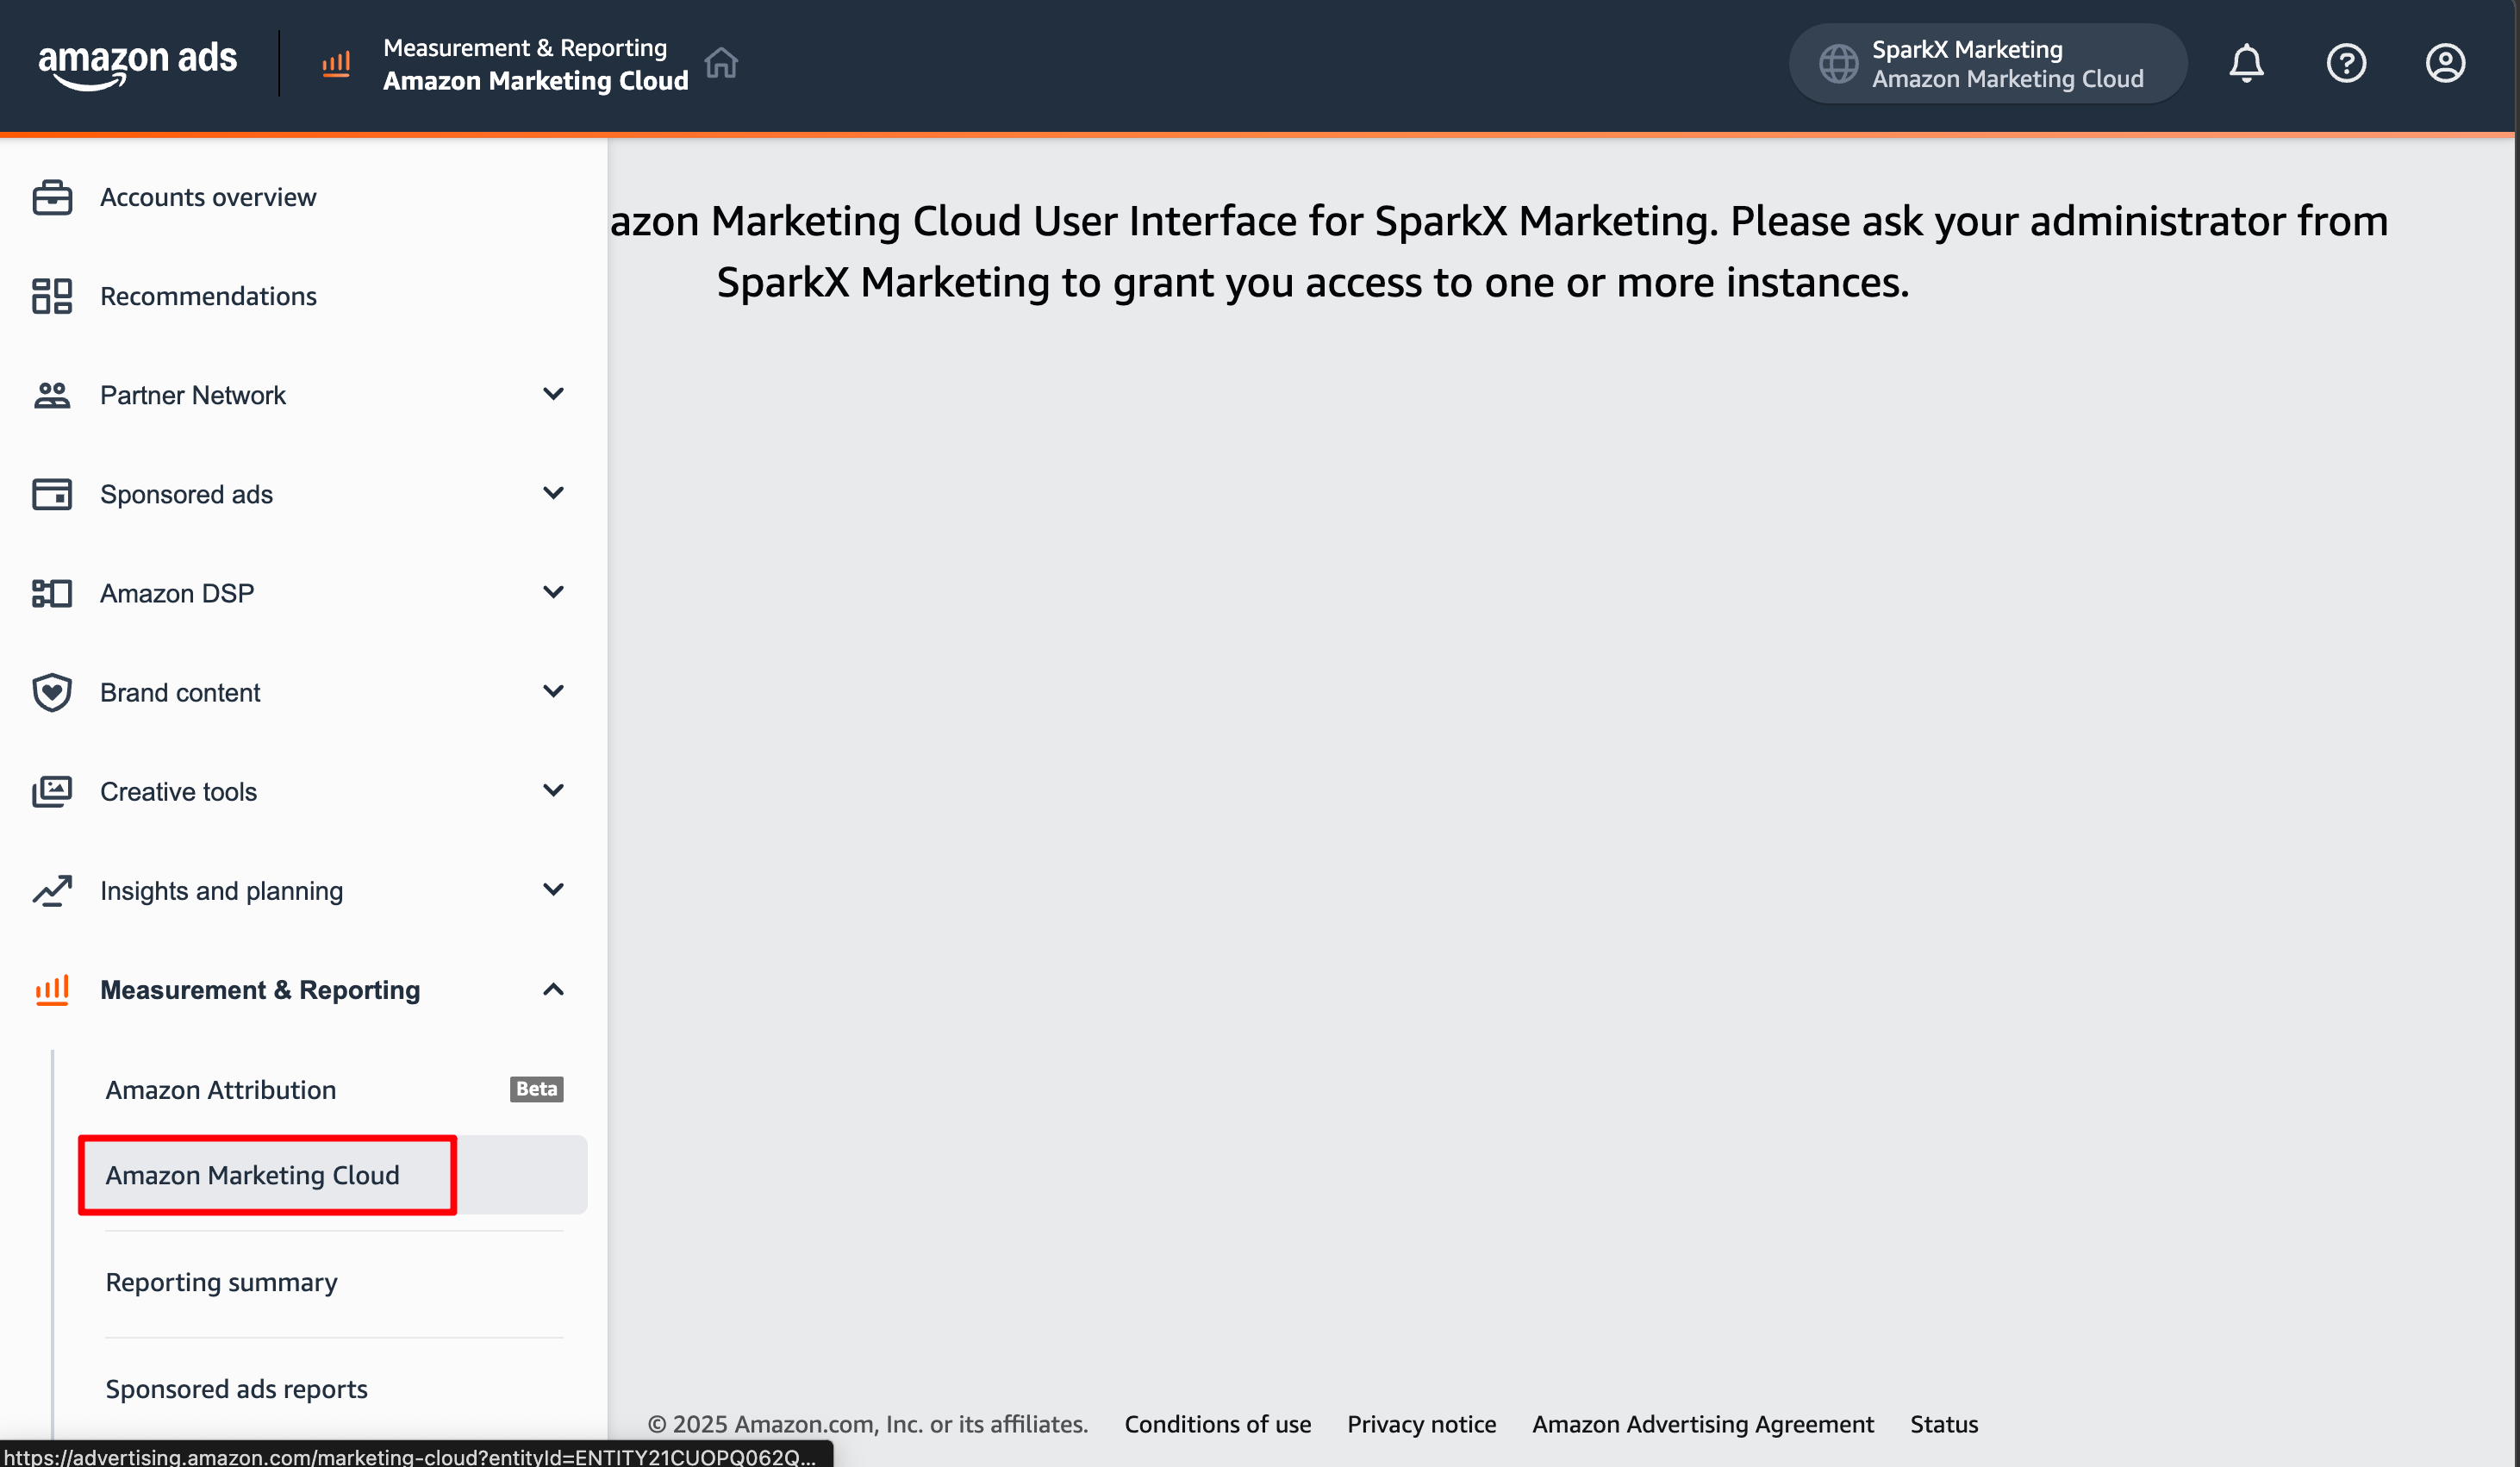Click the Brand content shield heart icon
Viewport: 2520px width, 1467px height.
pyautogui.click(x=52, y=692)
